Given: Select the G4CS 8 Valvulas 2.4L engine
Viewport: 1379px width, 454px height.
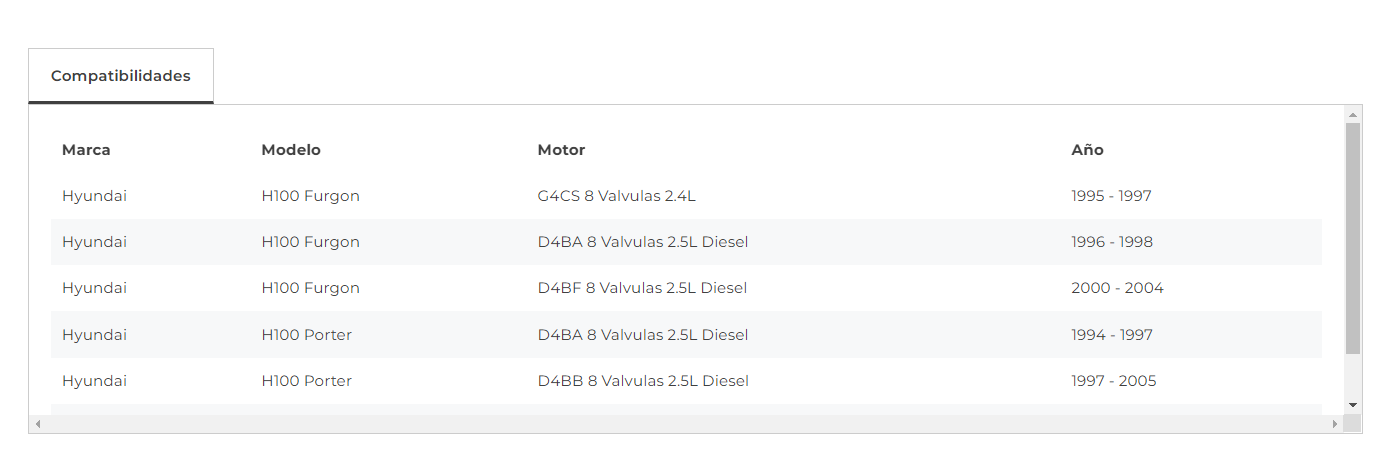Looking at the screenshot, I should pyautogui.click(x=616, y=196).
